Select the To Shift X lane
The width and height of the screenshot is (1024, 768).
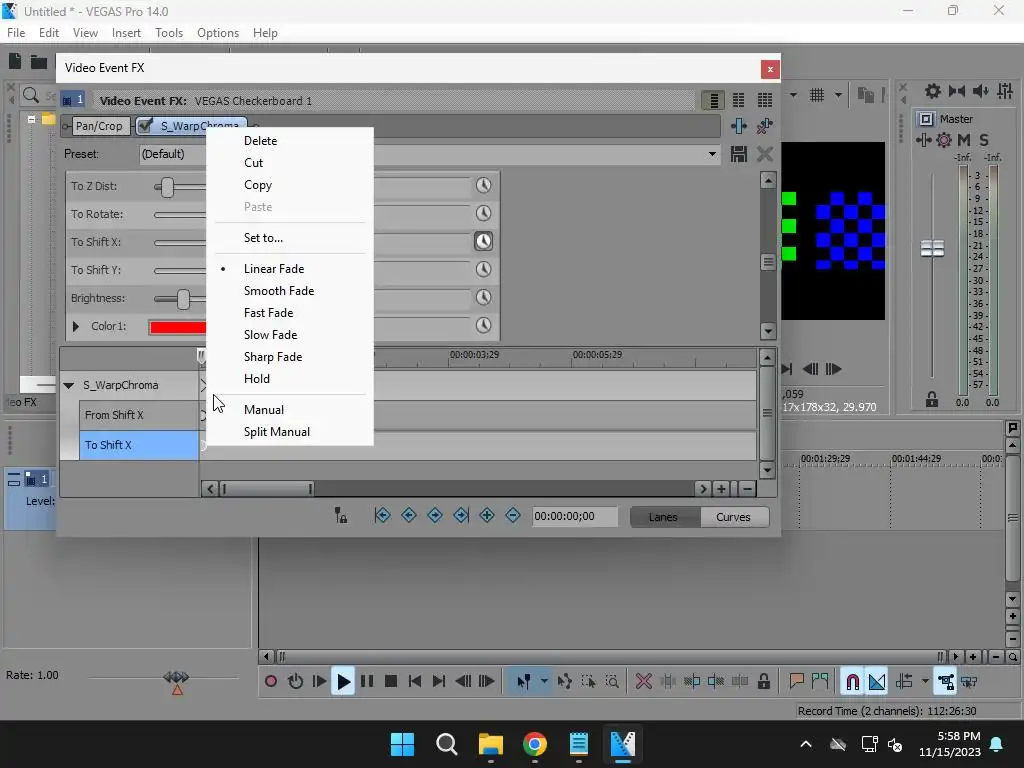tap(139, 445)
